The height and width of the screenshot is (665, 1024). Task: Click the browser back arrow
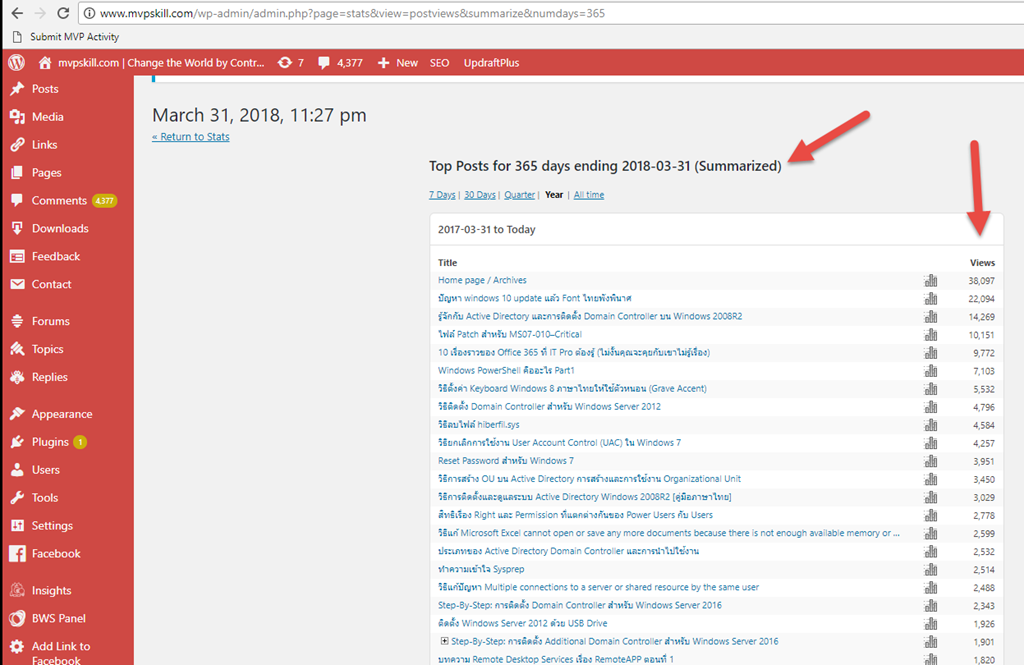(x=17, y=13)
